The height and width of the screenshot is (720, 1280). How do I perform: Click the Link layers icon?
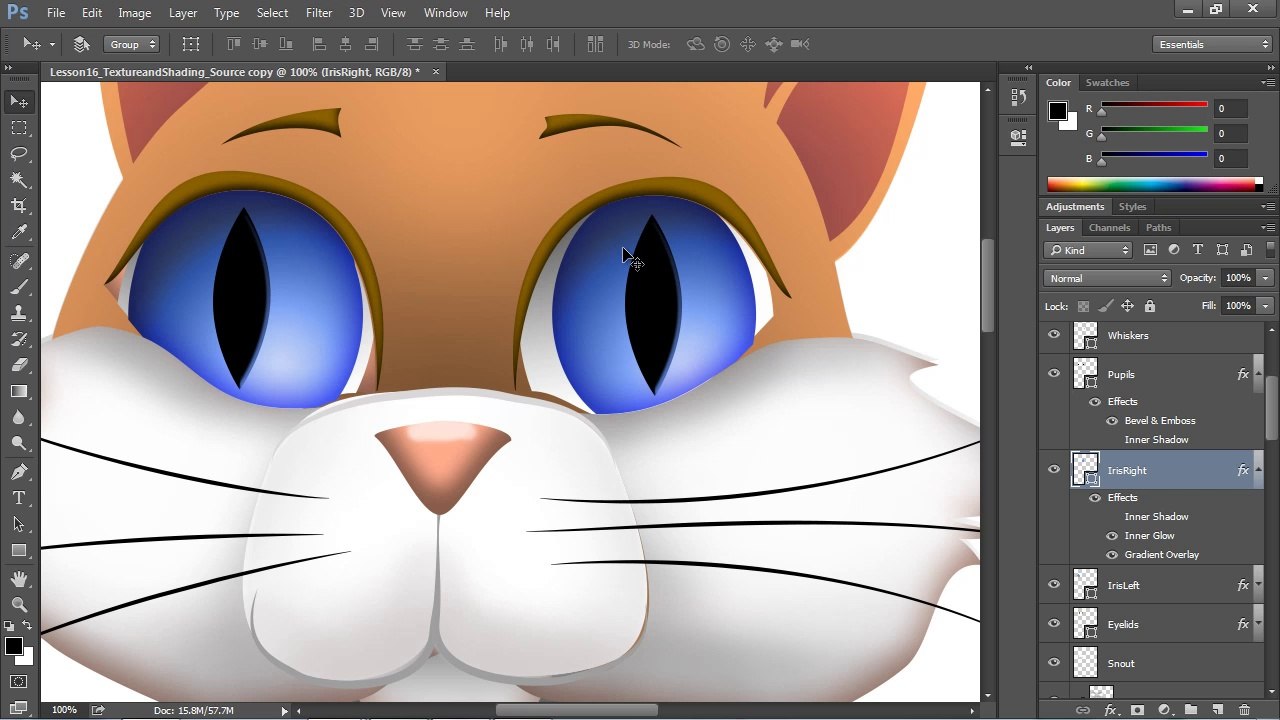[1083, 710]
